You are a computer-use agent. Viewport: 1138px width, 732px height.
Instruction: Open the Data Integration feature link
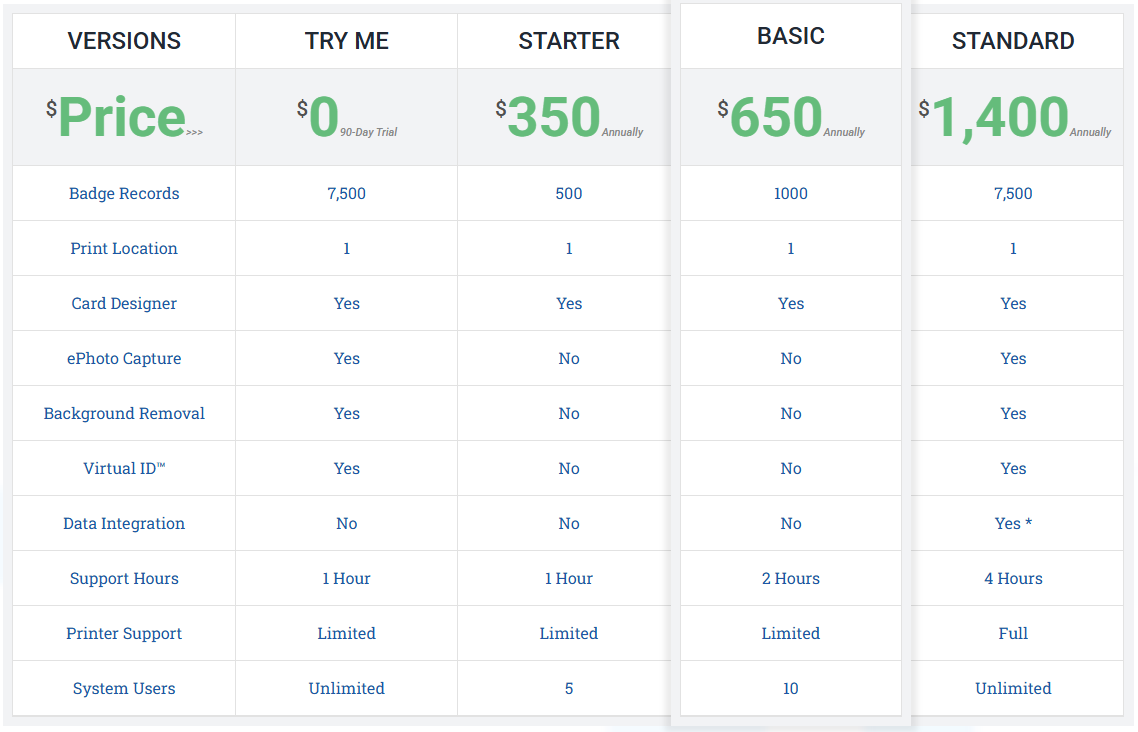(124, 524)
